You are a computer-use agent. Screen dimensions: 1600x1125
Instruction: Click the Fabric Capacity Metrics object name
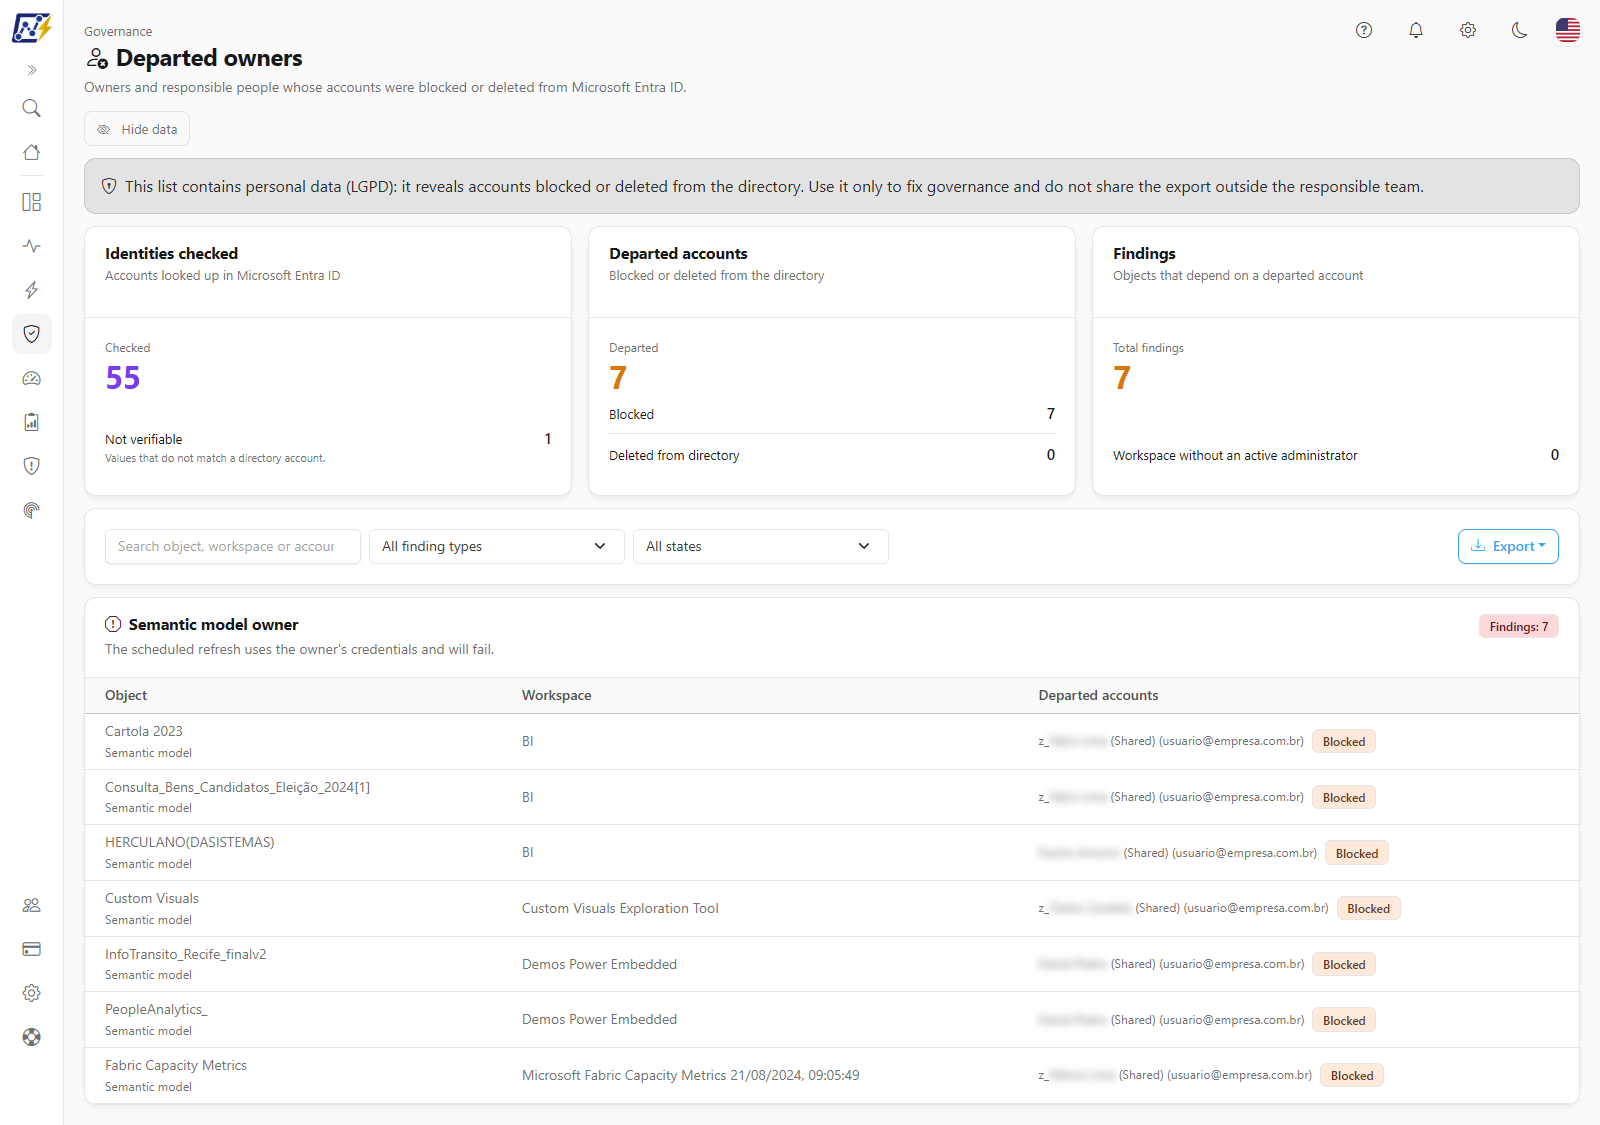176,1065
